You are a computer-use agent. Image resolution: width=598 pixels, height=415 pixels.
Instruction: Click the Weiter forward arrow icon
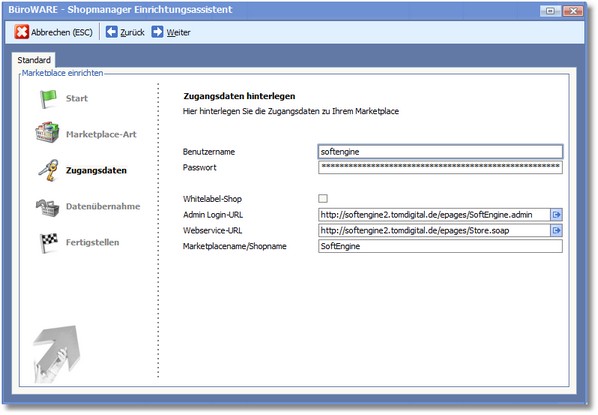tap(157, 32)
